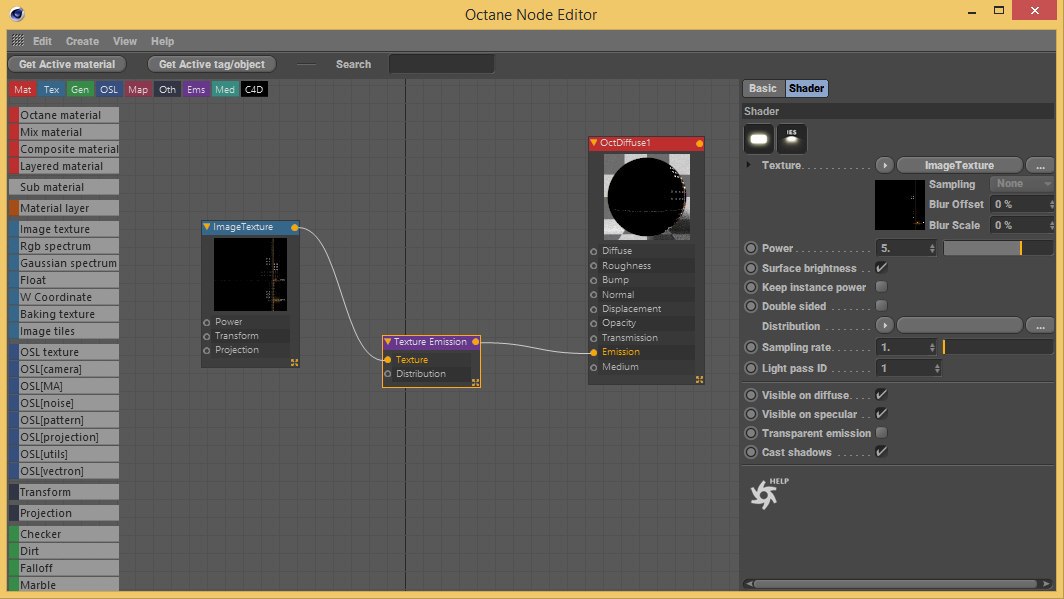Enable Double sided checkbox
This screenshot has width=1064, height=599.
(881, 306)
